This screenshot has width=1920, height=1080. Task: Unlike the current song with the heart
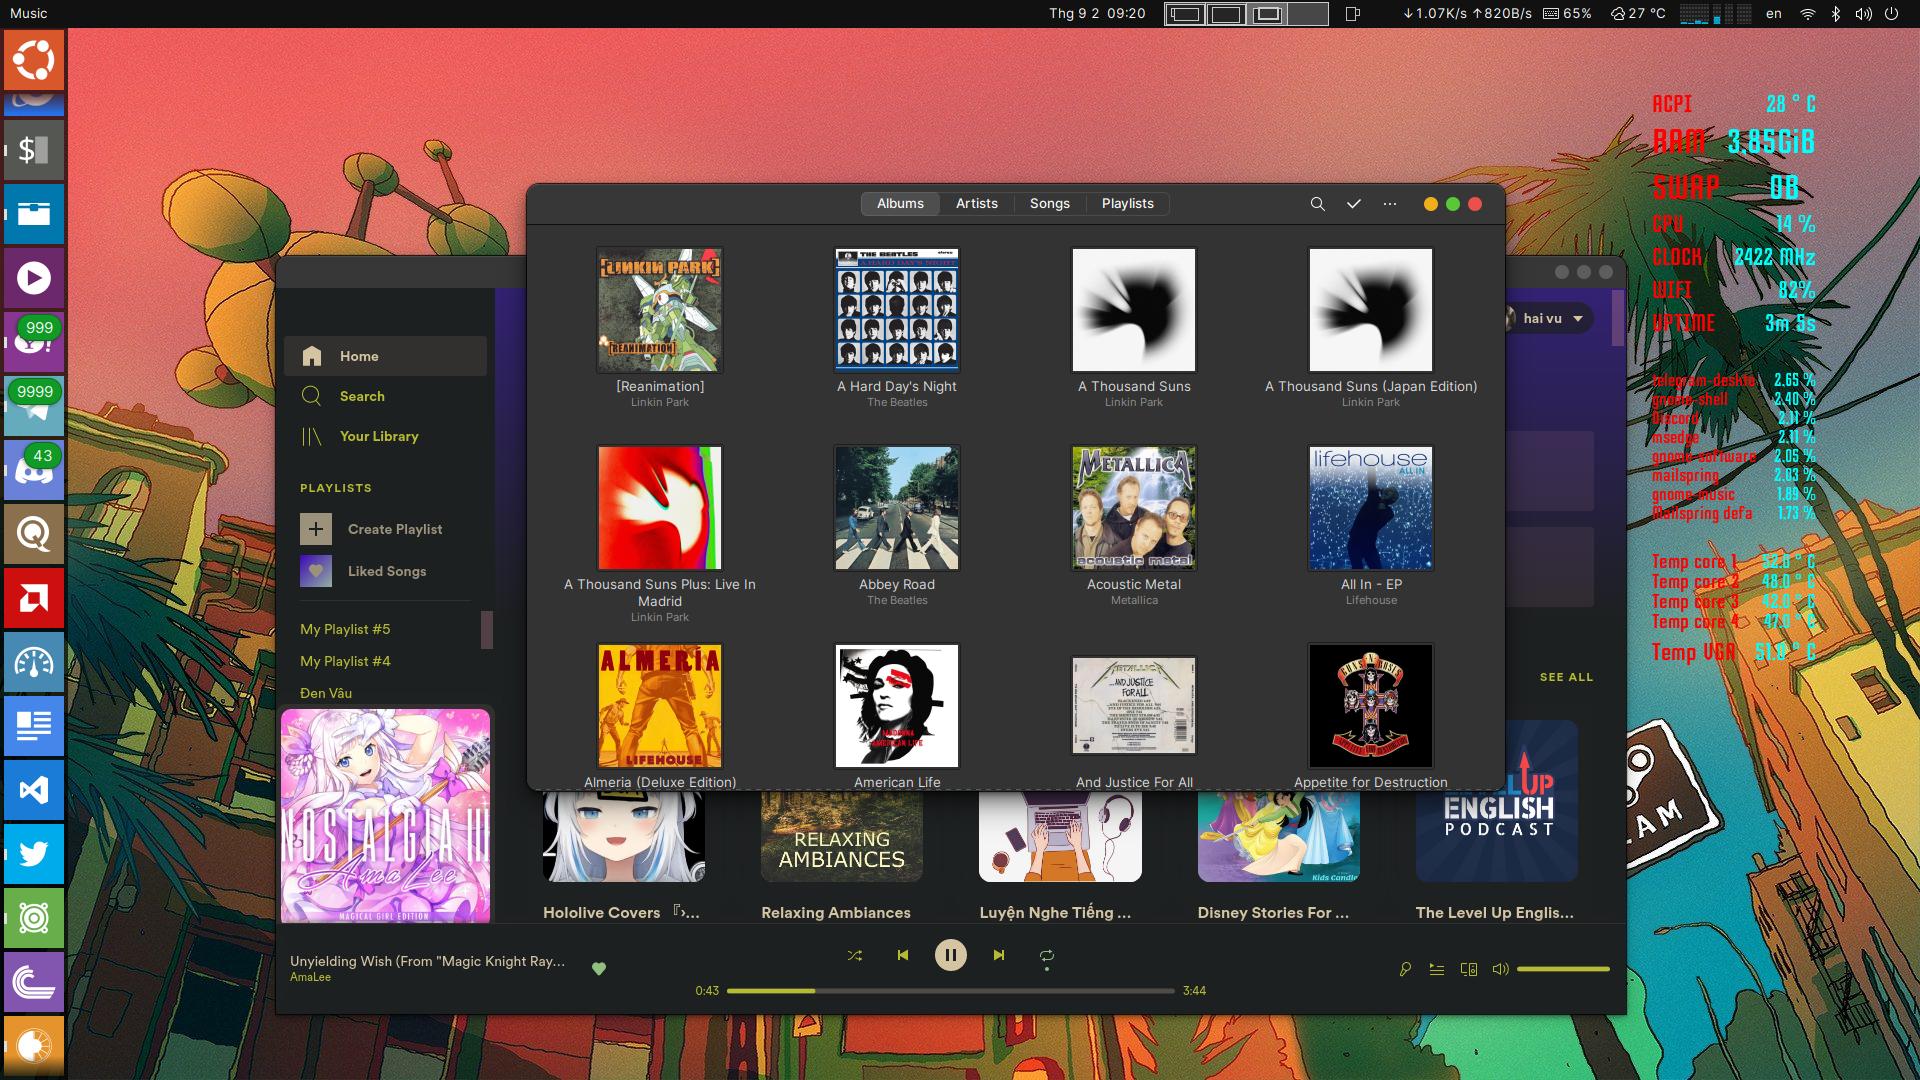pyautogui.click(x=599, y=968)
